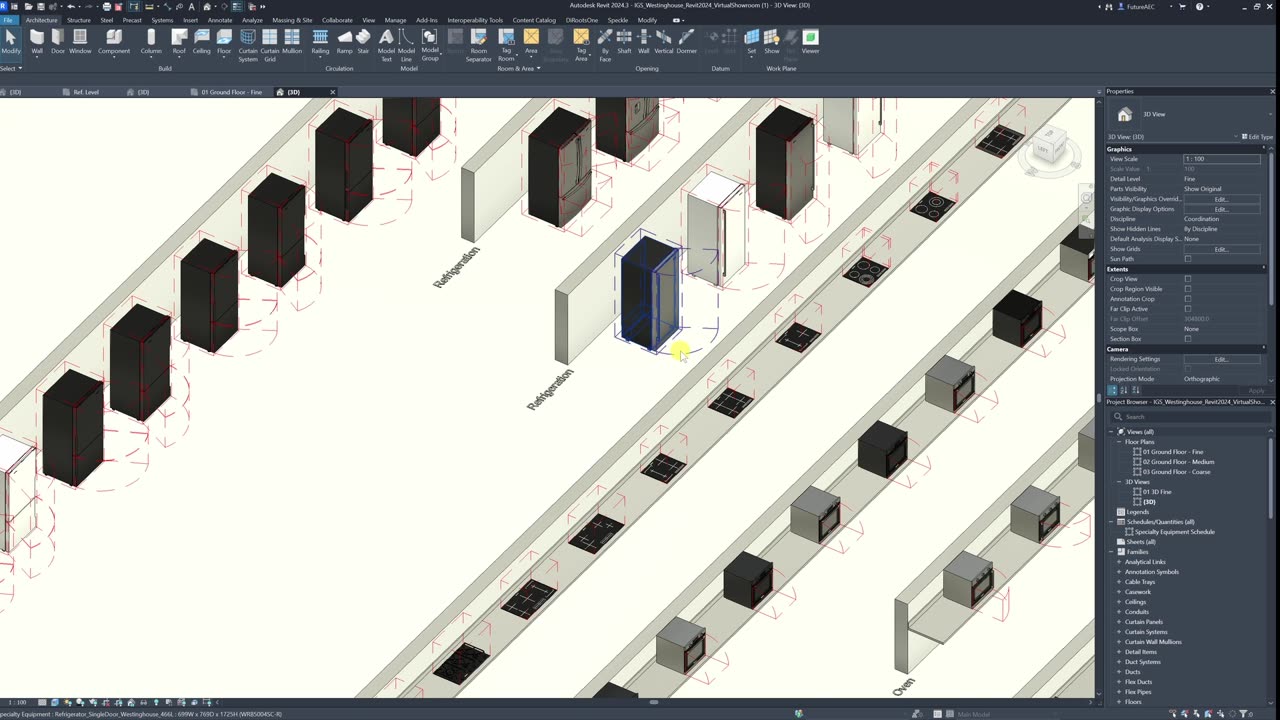
Task: Pick the Floor tool
Action: point(224,41)
